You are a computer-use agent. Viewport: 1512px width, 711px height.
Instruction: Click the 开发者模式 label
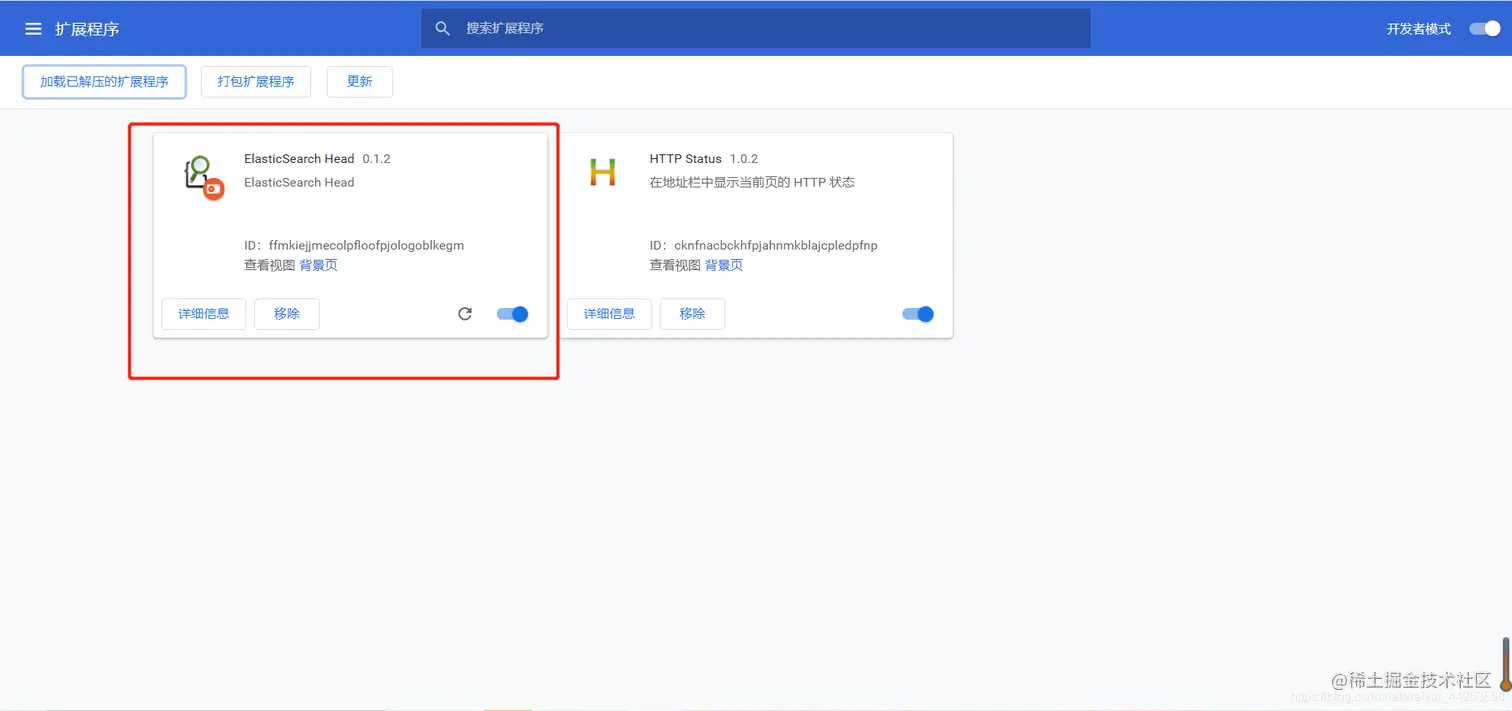click(x=1418, y=29)
